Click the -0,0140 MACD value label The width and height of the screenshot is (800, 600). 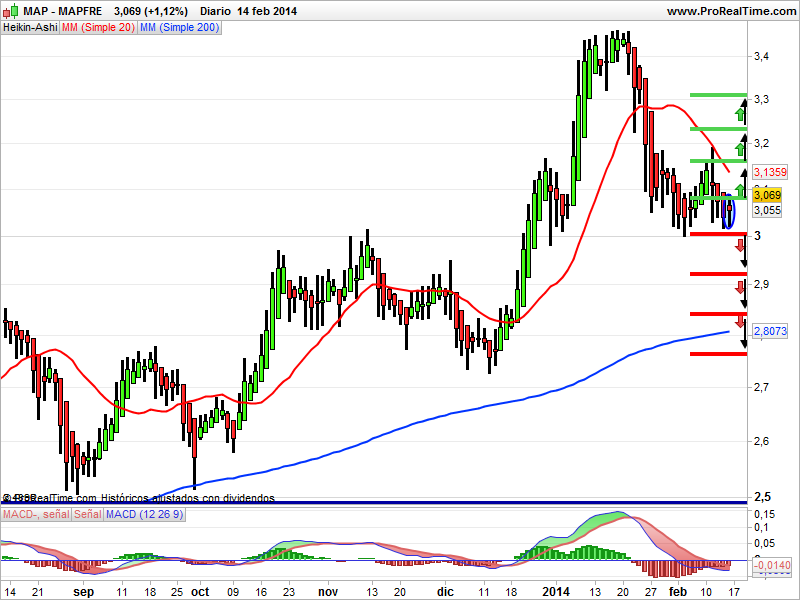(771, 565)
